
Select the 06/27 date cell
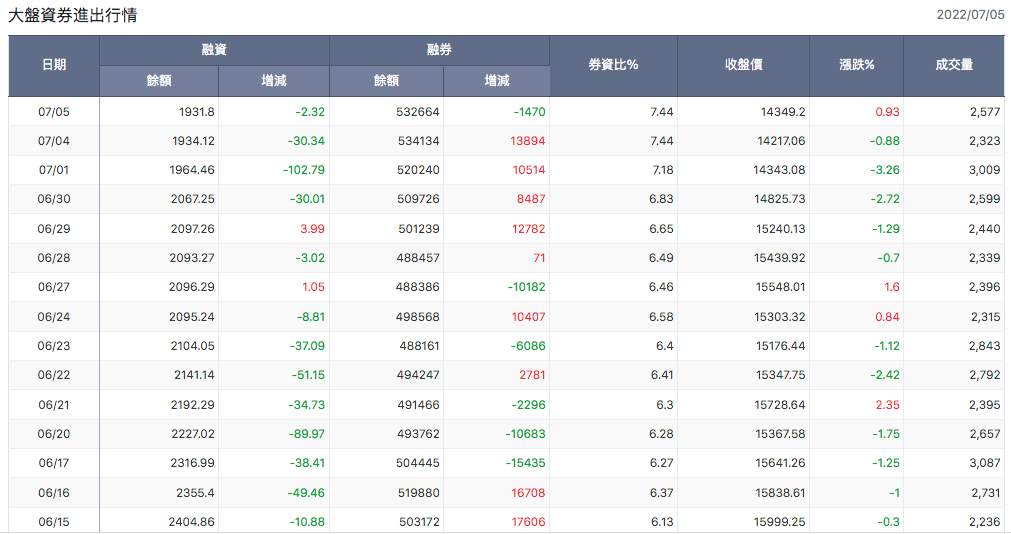tap(54, 287)
